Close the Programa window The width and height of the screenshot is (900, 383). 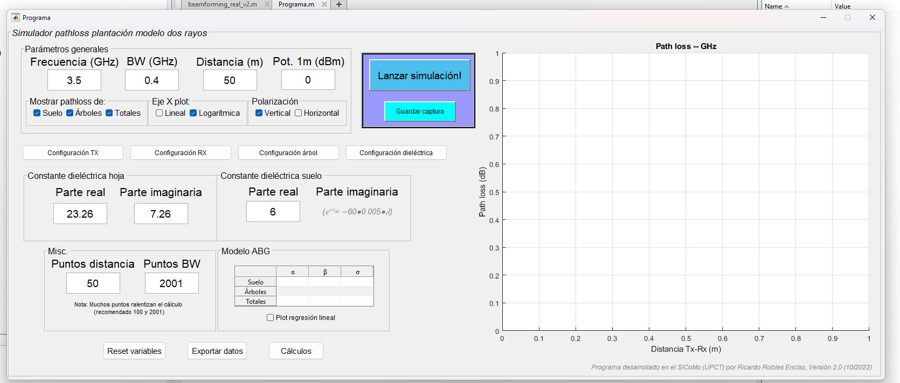872,17
